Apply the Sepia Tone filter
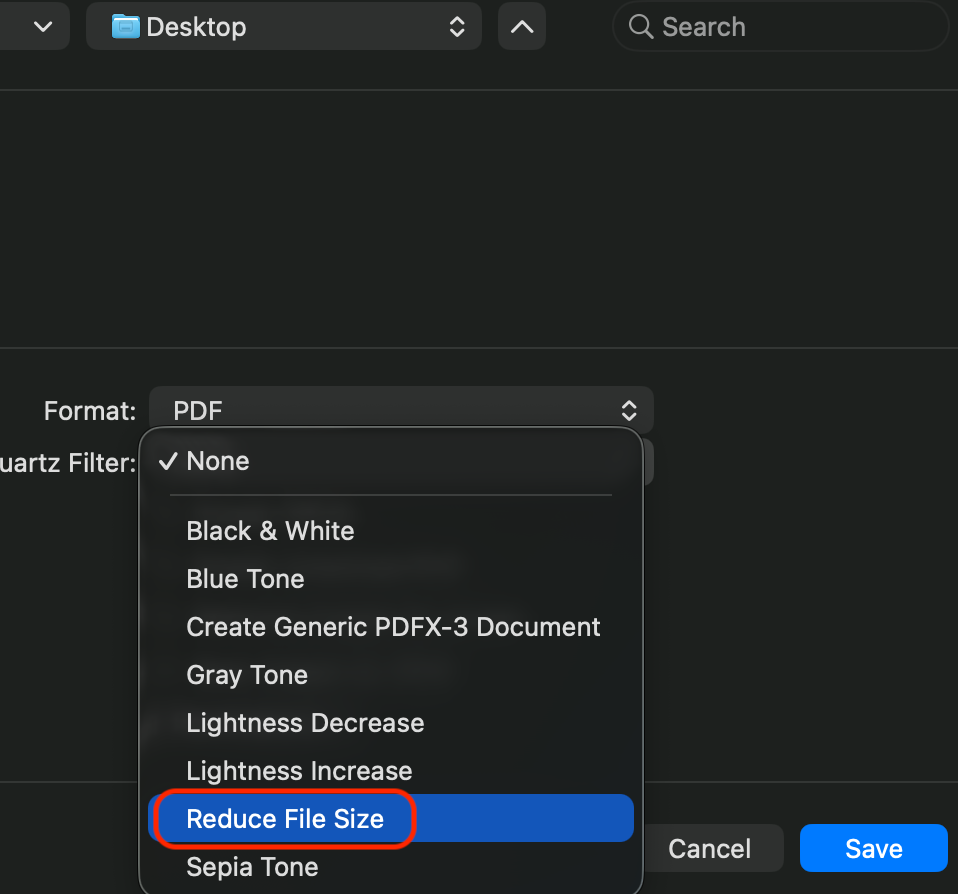Image resolution: width=958 pixels, height=894 pixels. coord(252,867)
